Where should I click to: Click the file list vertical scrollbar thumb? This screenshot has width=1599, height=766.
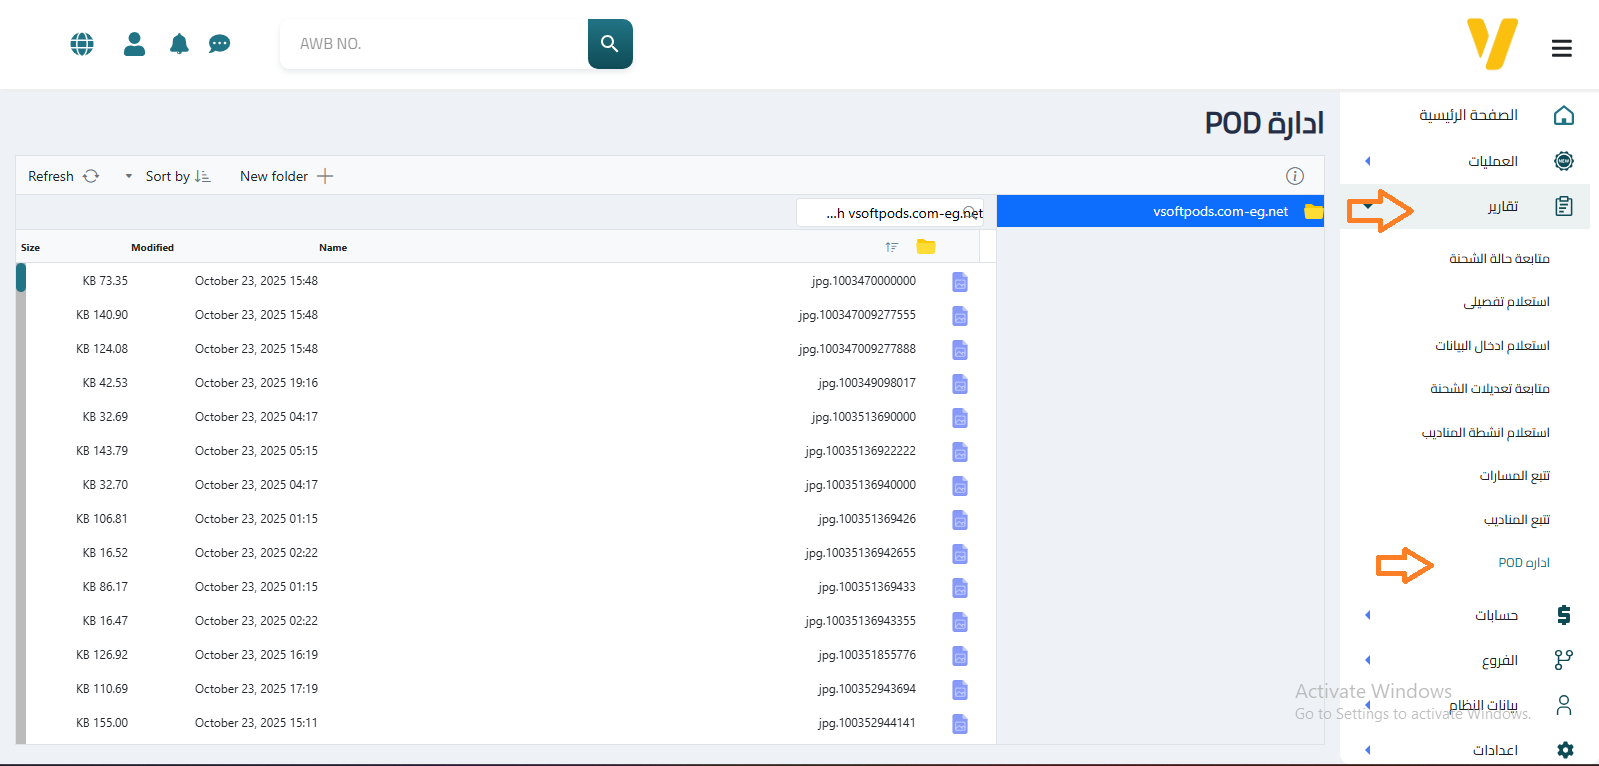pyautogui.click(x=21, y=277)
